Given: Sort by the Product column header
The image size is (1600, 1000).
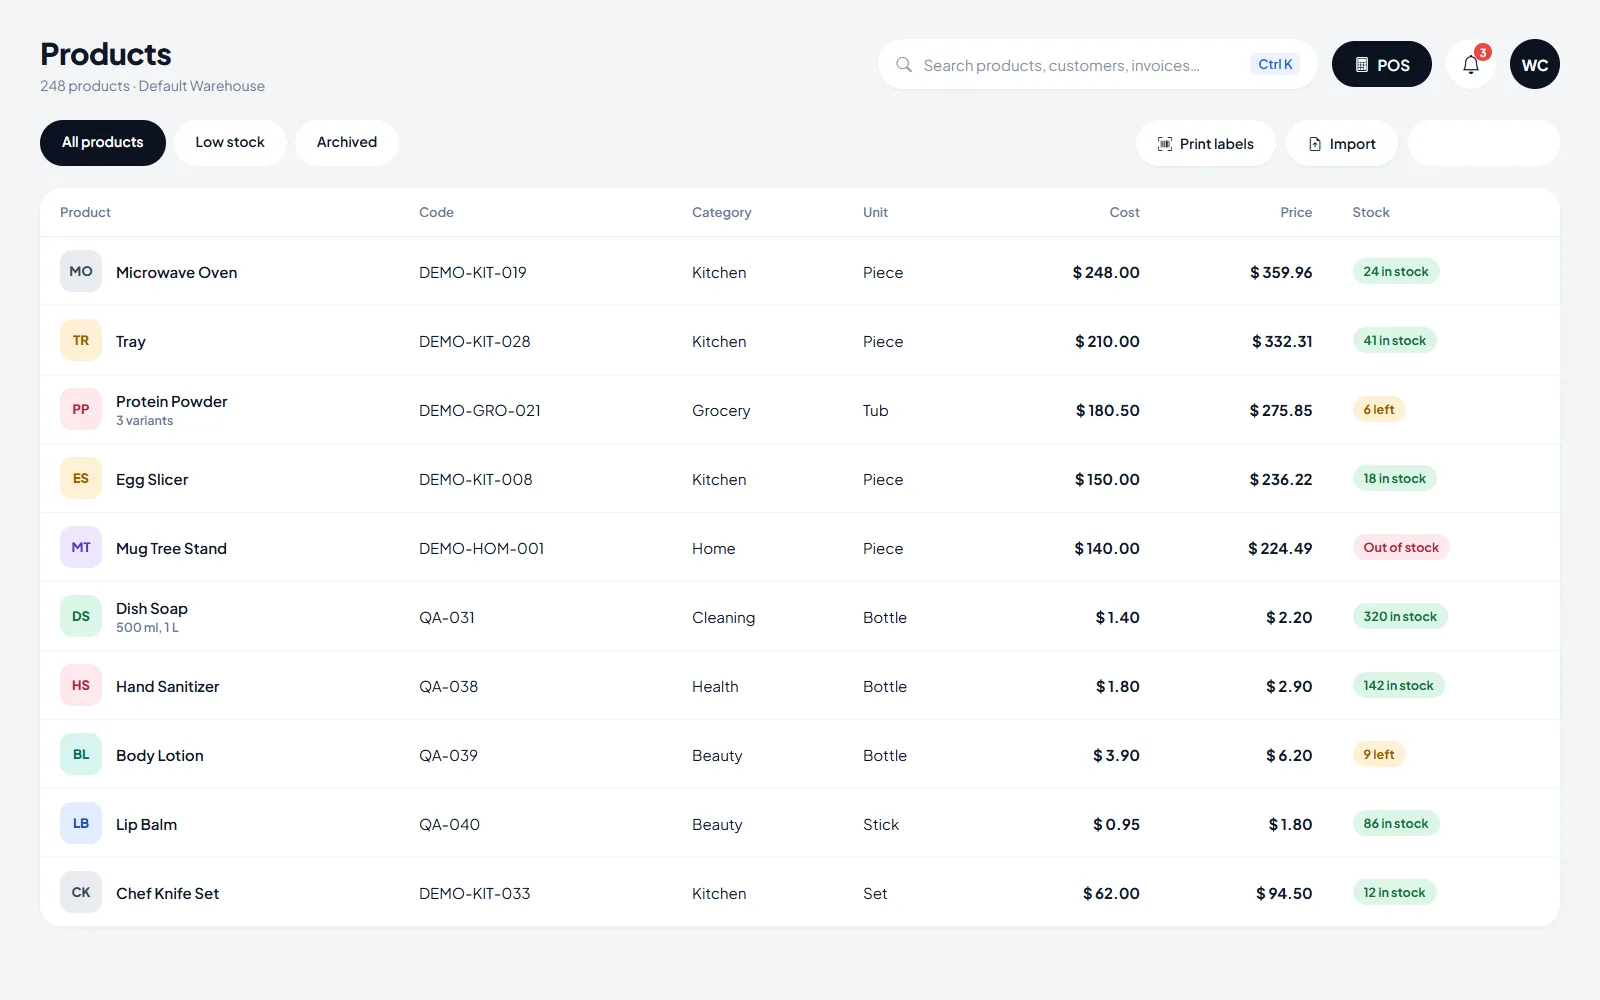Looking at the screenshot, I should (85, 212).
